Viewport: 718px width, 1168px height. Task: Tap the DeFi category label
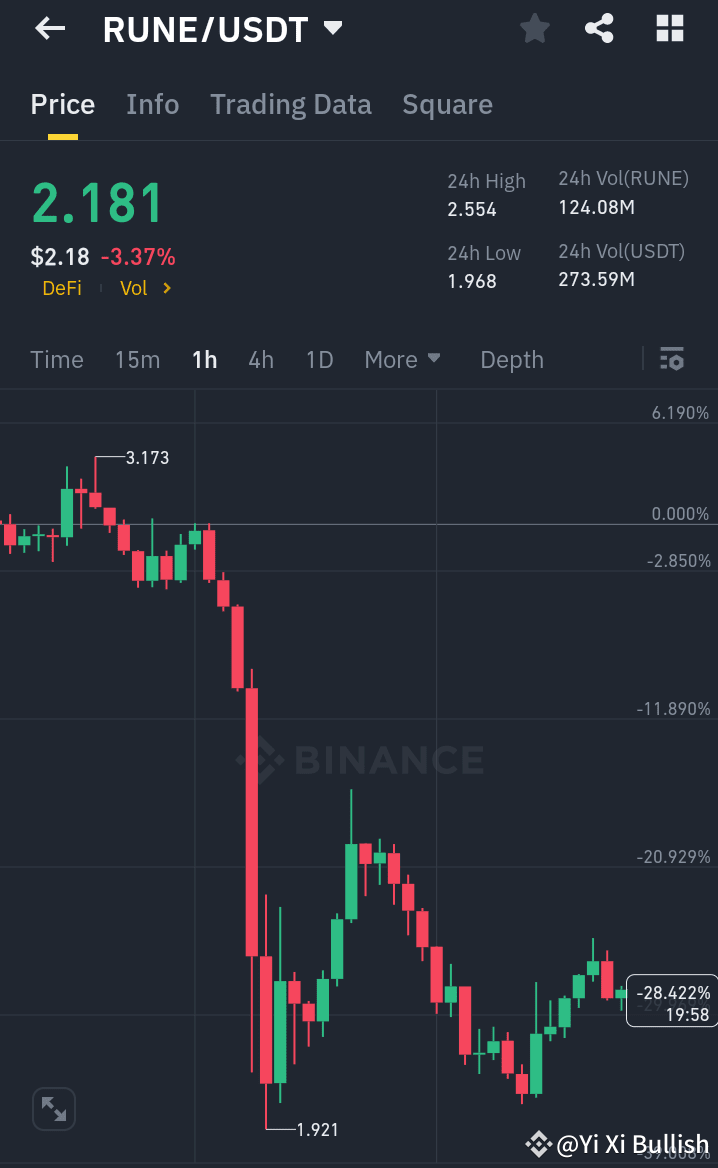click(x=61, y=288)
